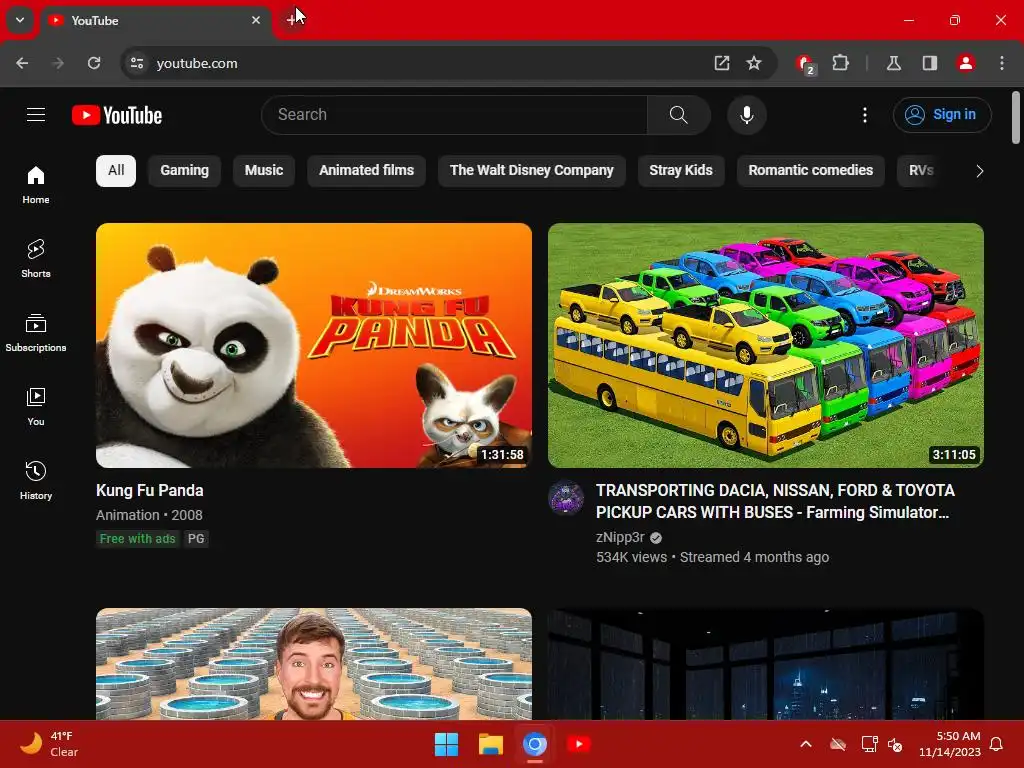Show hidden system tray icons
The width and height of the screenshot is (1024, 768).
[x=806, y=744]
